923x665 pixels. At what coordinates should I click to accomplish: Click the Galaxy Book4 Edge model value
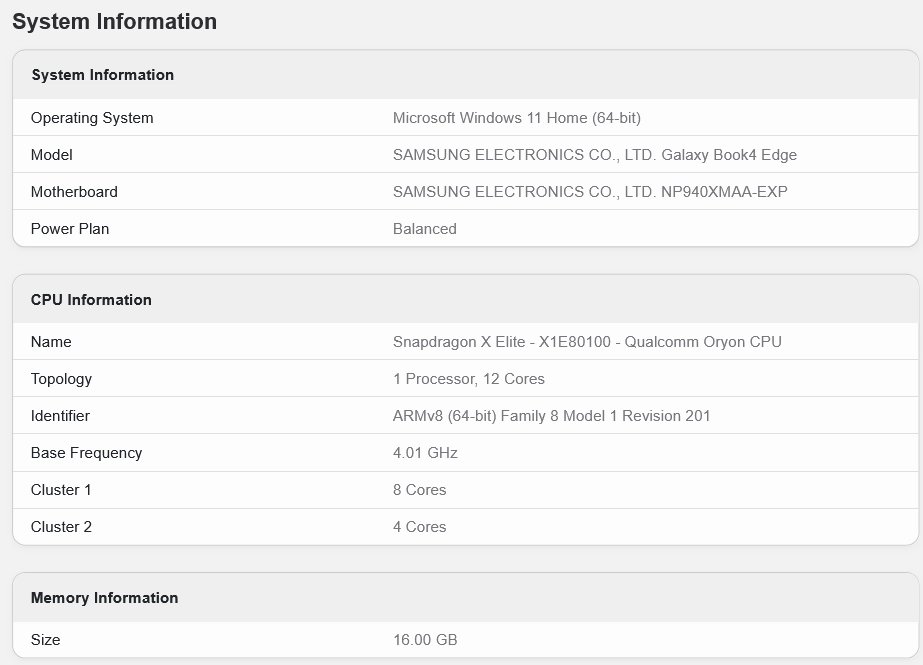(594, 155)
